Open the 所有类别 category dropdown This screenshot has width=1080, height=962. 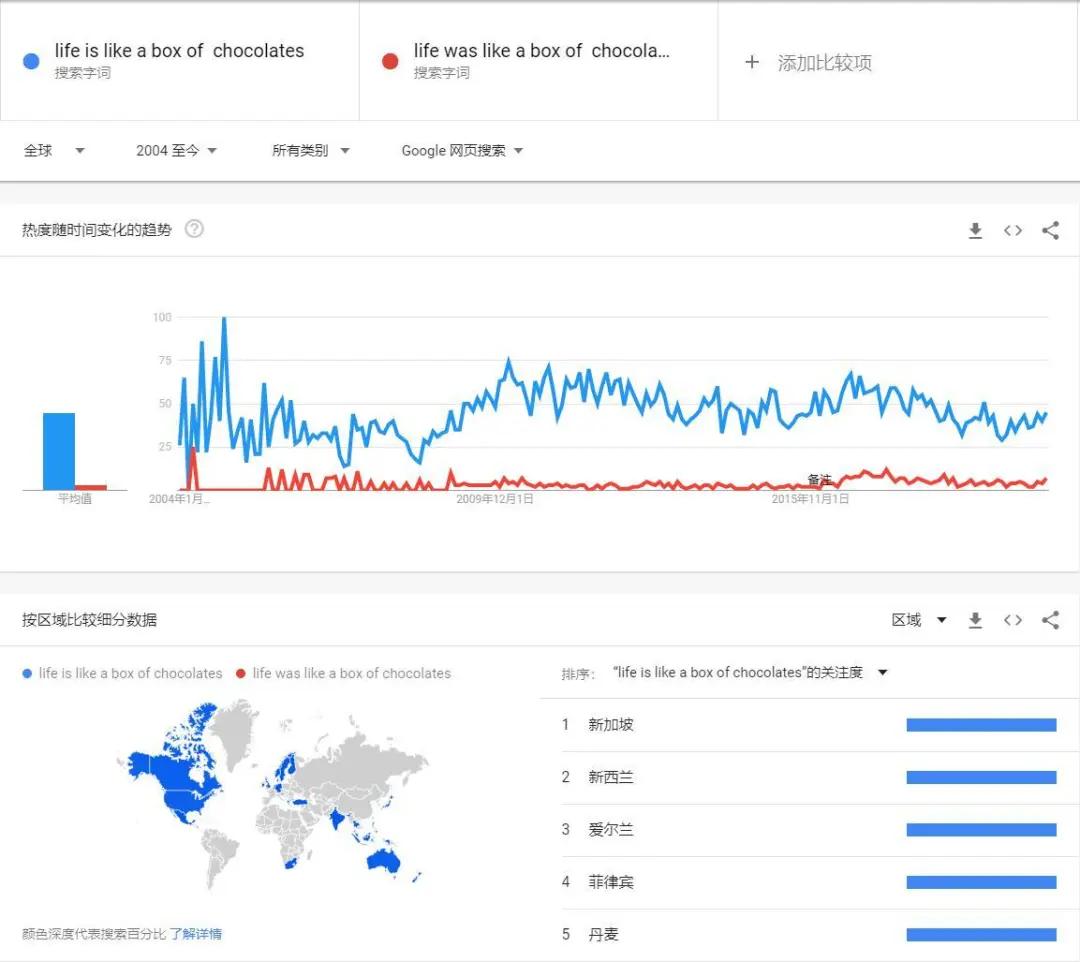(x=310, y=151)
